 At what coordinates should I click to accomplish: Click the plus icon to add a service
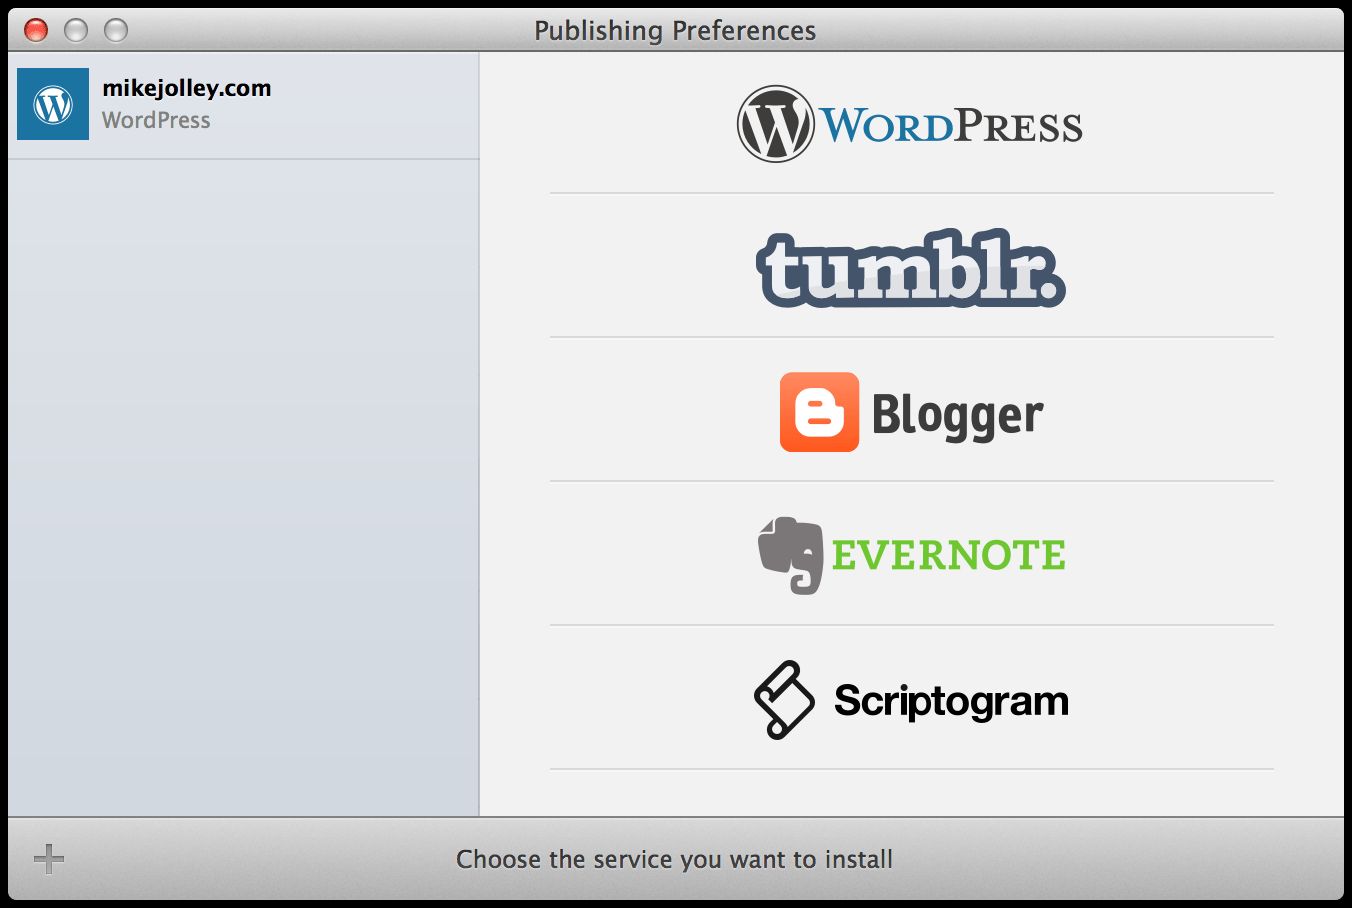click(47, 858)
